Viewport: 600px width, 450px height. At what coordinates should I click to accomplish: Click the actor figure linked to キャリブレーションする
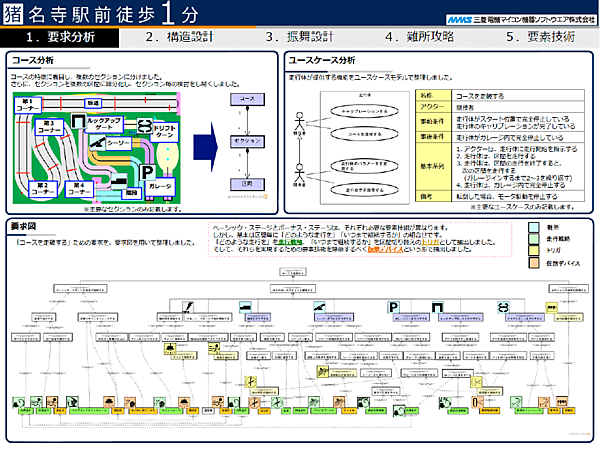(x=299, y=123)
